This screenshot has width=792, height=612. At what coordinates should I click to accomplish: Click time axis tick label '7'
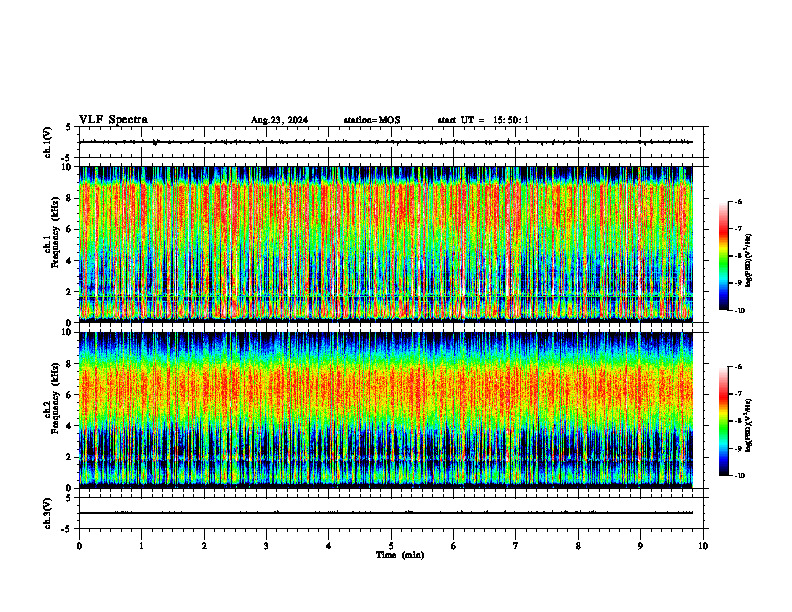(x=516, y=546)
